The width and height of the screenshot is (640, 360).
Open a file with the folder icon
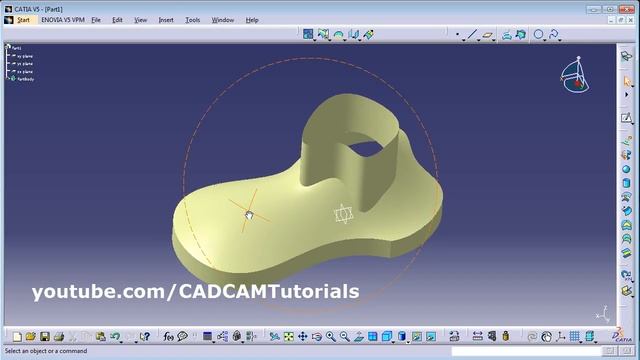31,337
